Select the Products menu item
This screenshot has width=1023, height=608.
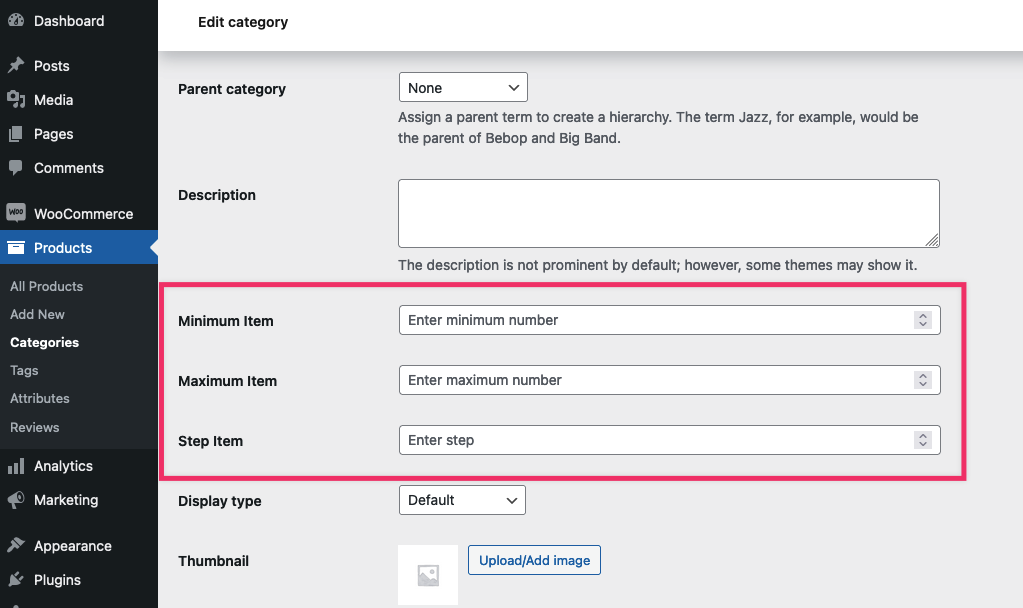(79, 247)
